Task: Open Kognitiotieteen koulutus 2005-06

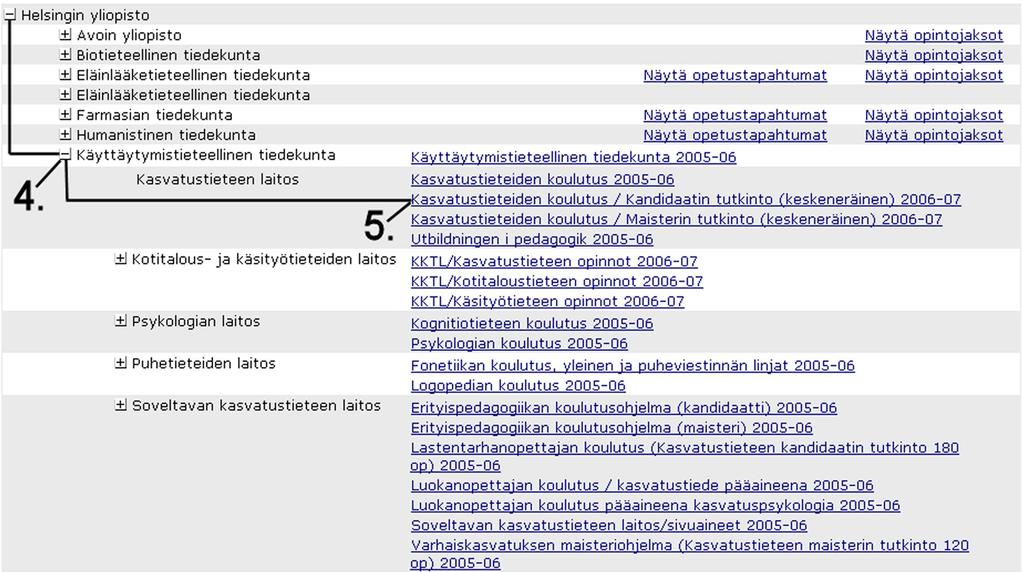Action: point(532,324)
